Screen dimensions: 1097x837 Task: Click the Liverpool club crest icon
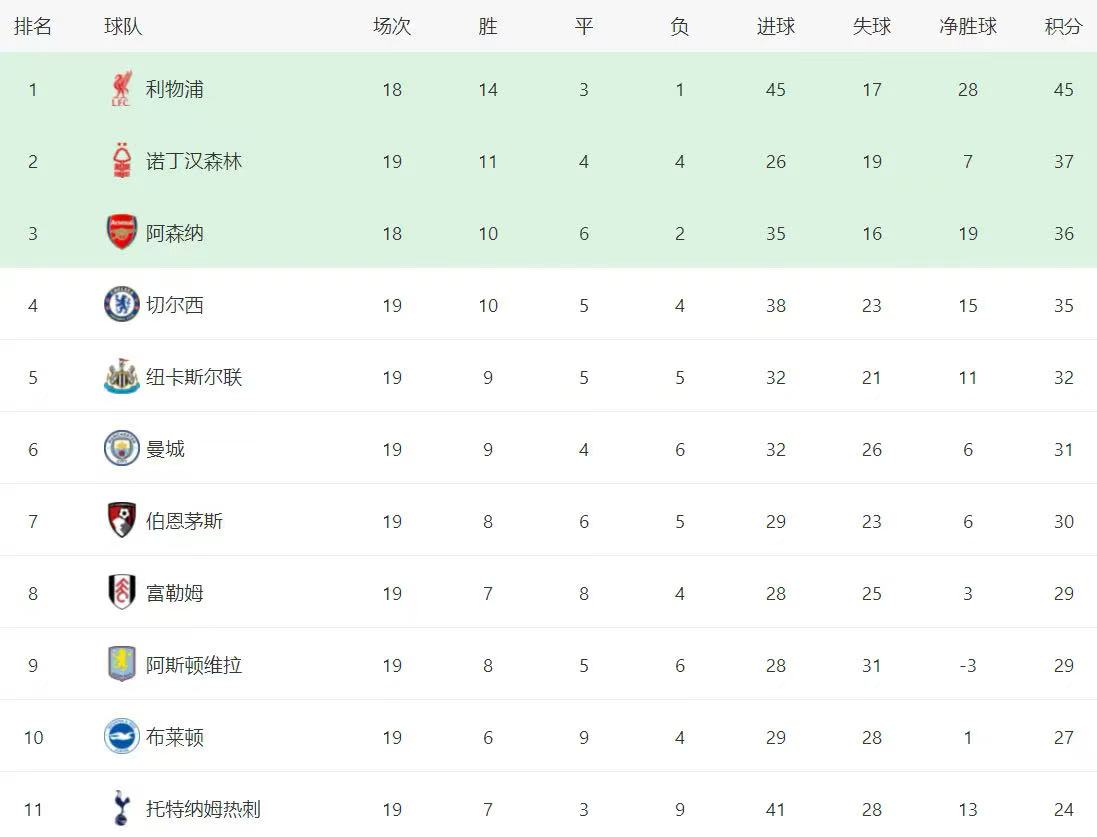click(x=121, y=89)
